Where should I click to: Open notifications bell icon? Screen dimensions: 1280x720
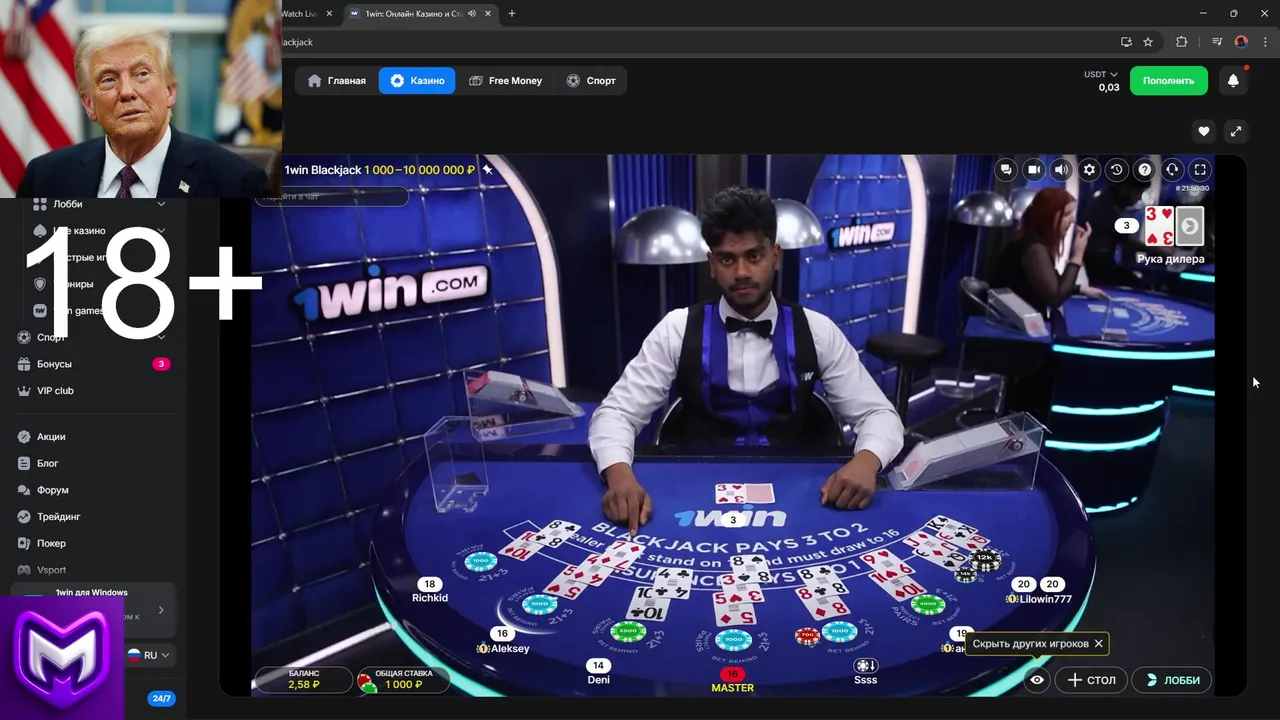1233,81
